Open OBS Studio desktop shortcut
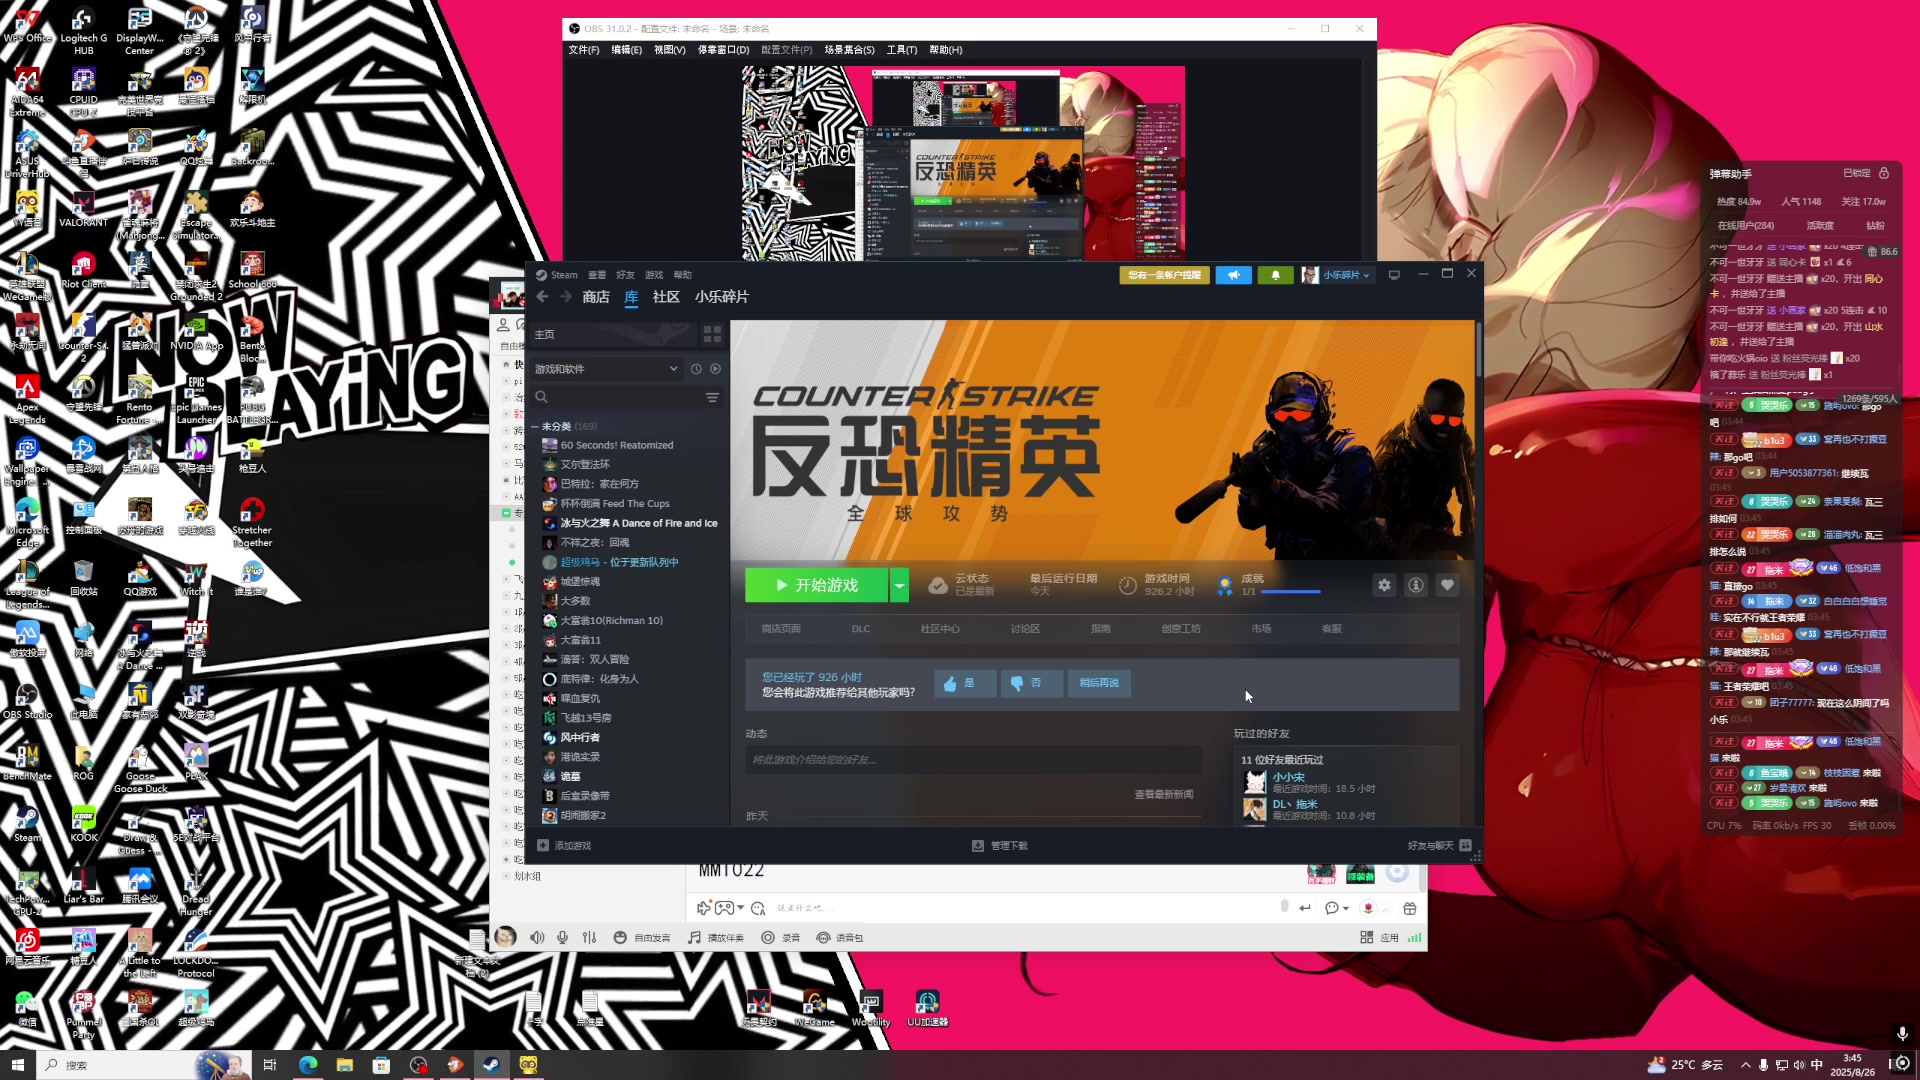1920x1080 pixels. [27, 699]
